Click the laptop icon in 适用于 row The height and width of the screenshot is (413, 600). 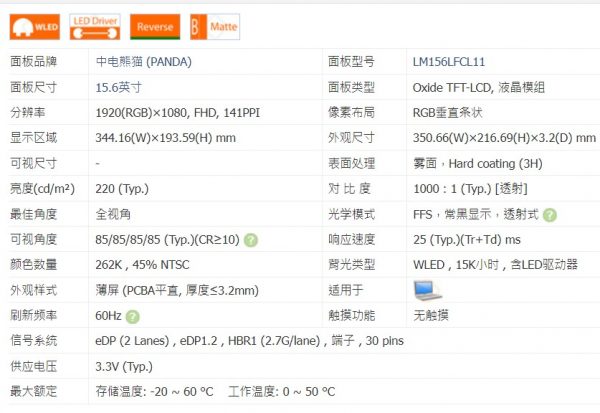[427, 291]
